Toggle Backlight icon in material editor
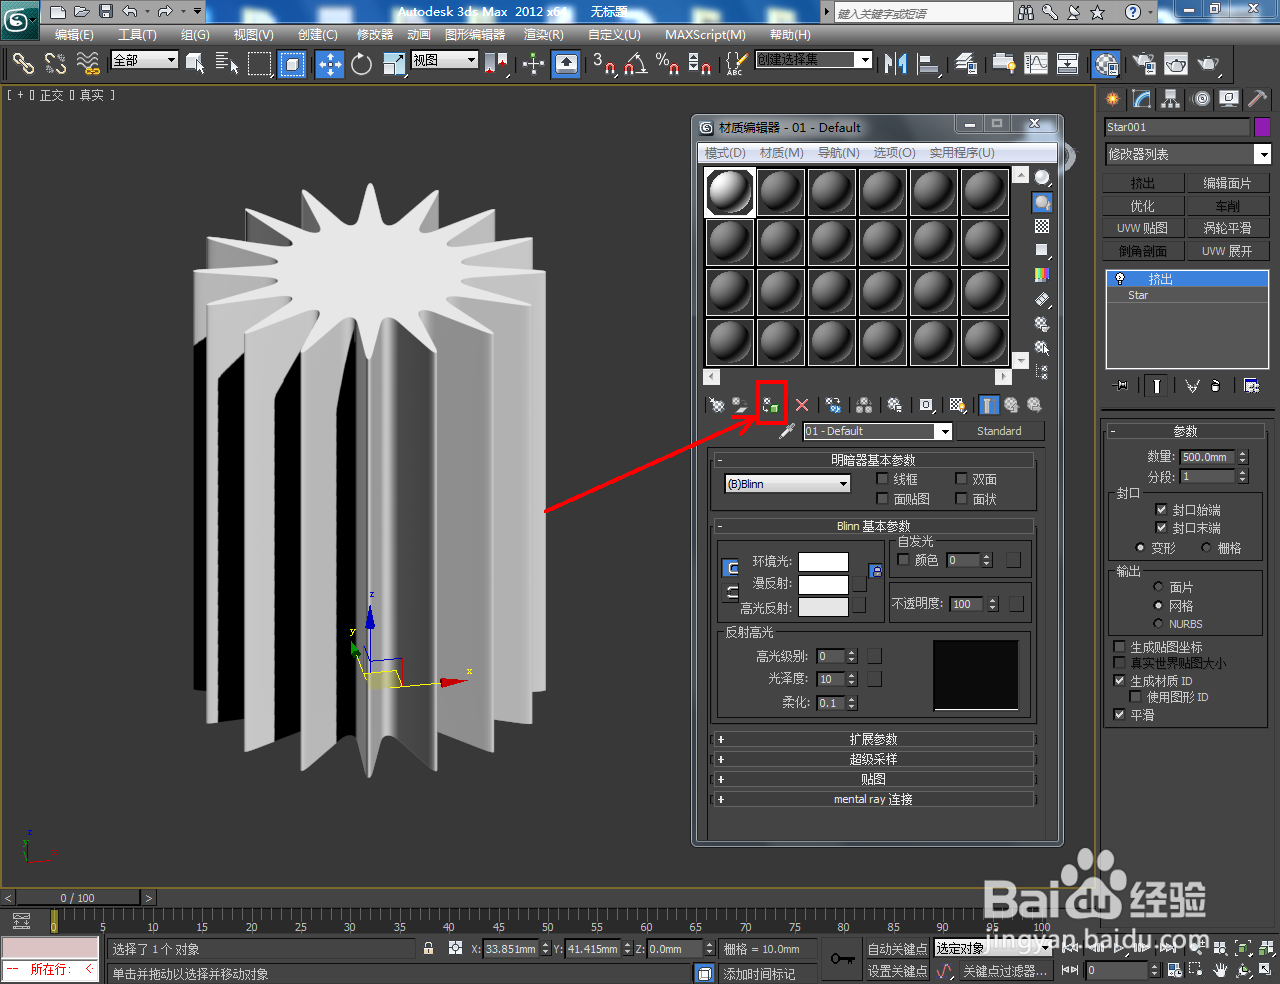1280x984 pixels. click(x=1042, y=202)
